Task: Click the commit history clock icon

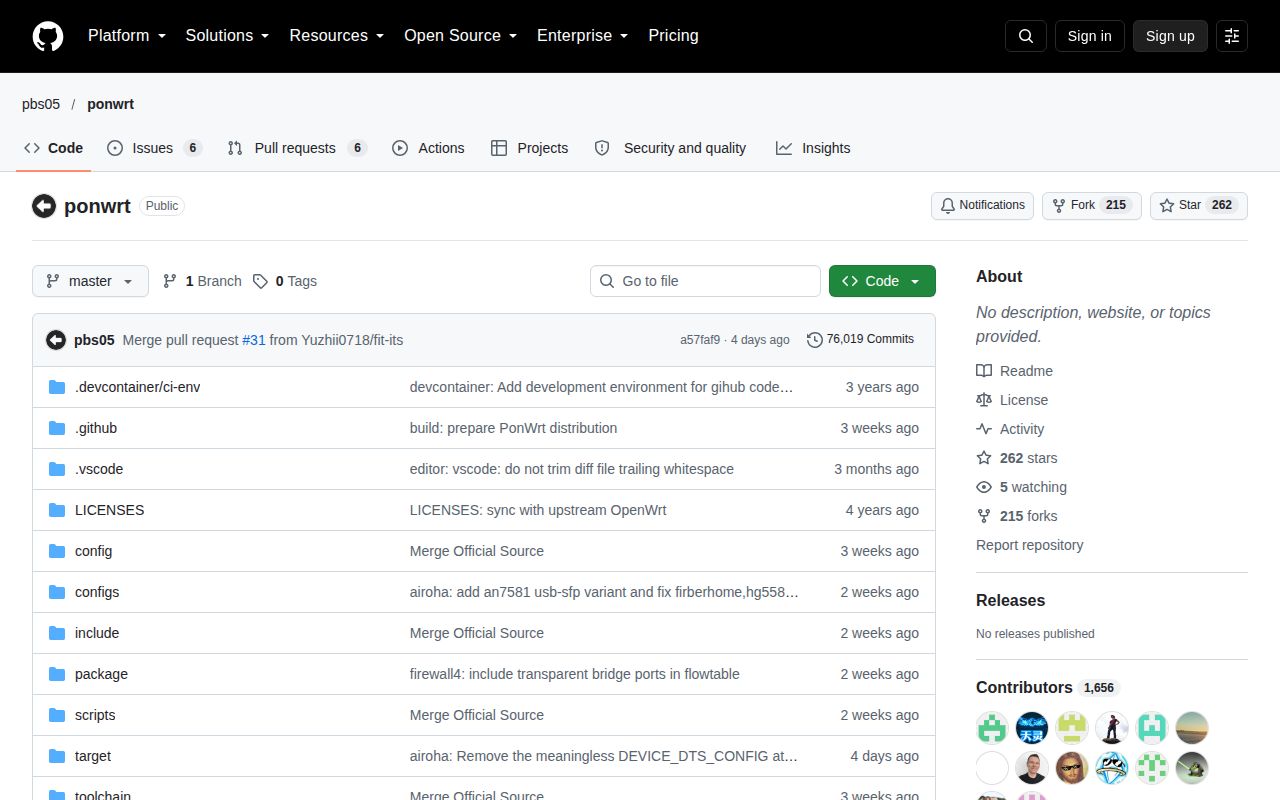Action: pyautogui.click(x=815, y=340)
